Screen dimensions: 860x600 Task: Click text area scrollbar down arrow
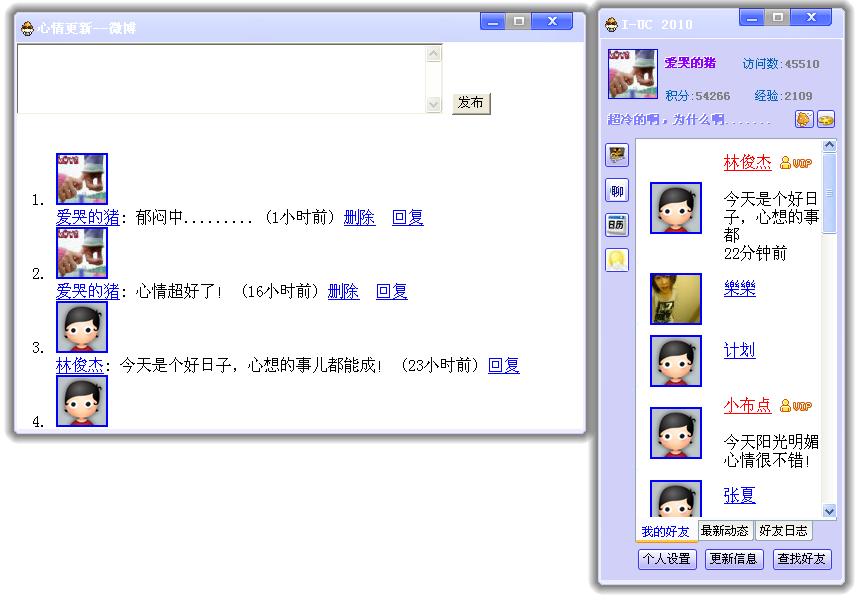tap(434, 104)
